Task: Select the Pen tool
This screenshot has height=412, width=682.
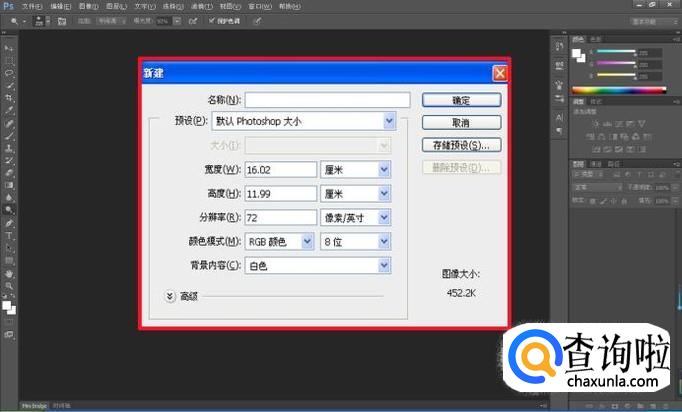Action: pyautogui.click(x=9, y=223)
